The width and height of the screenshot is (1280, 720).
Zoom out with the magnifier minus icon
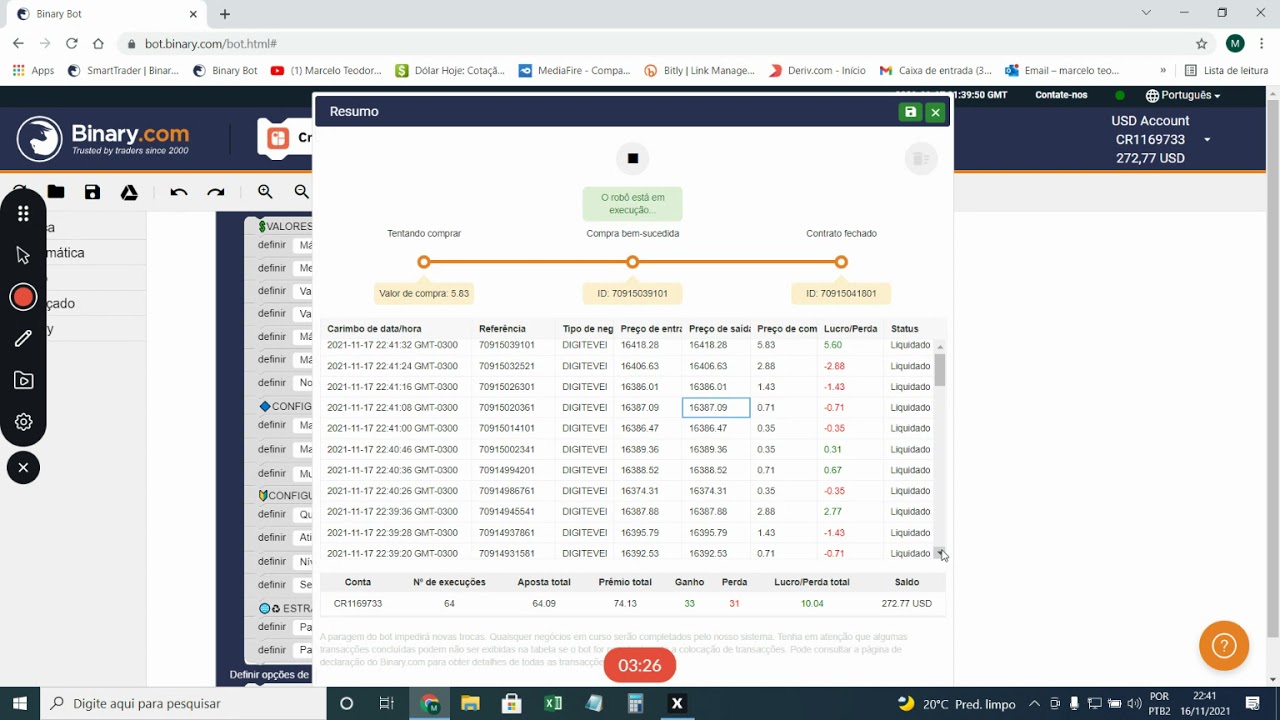coord(301,192)
